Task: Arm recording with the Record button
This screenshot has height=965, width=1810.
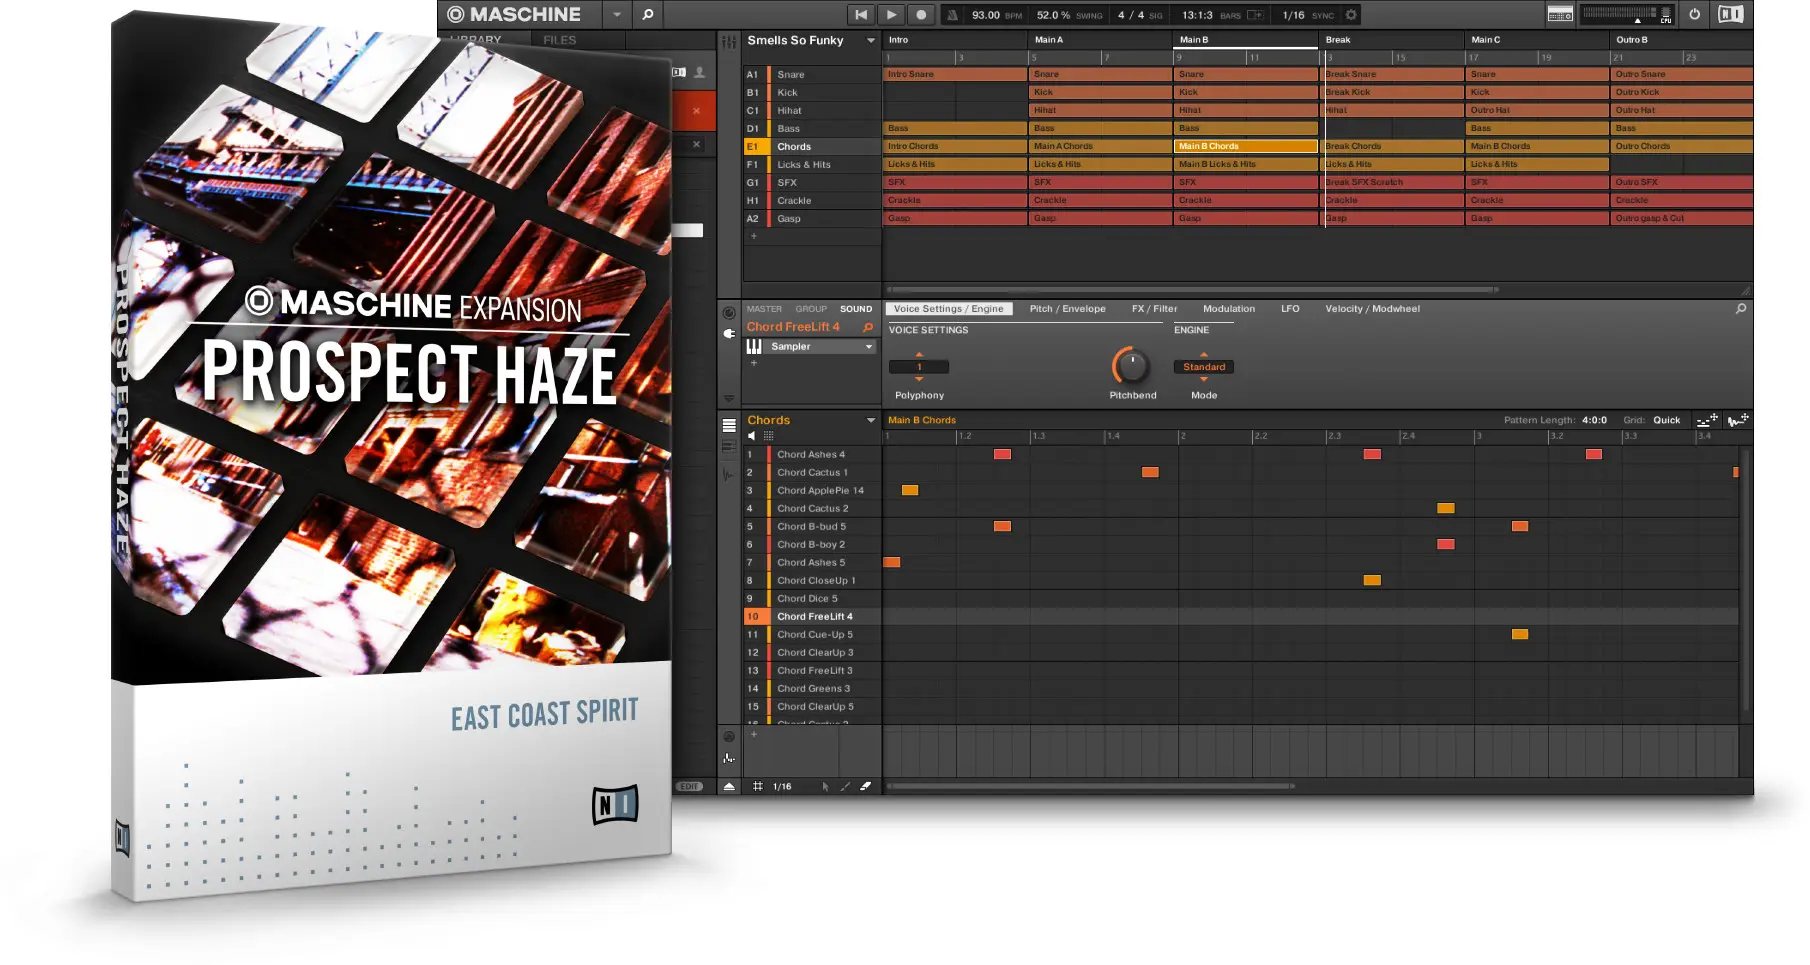Action: [921, 15]
